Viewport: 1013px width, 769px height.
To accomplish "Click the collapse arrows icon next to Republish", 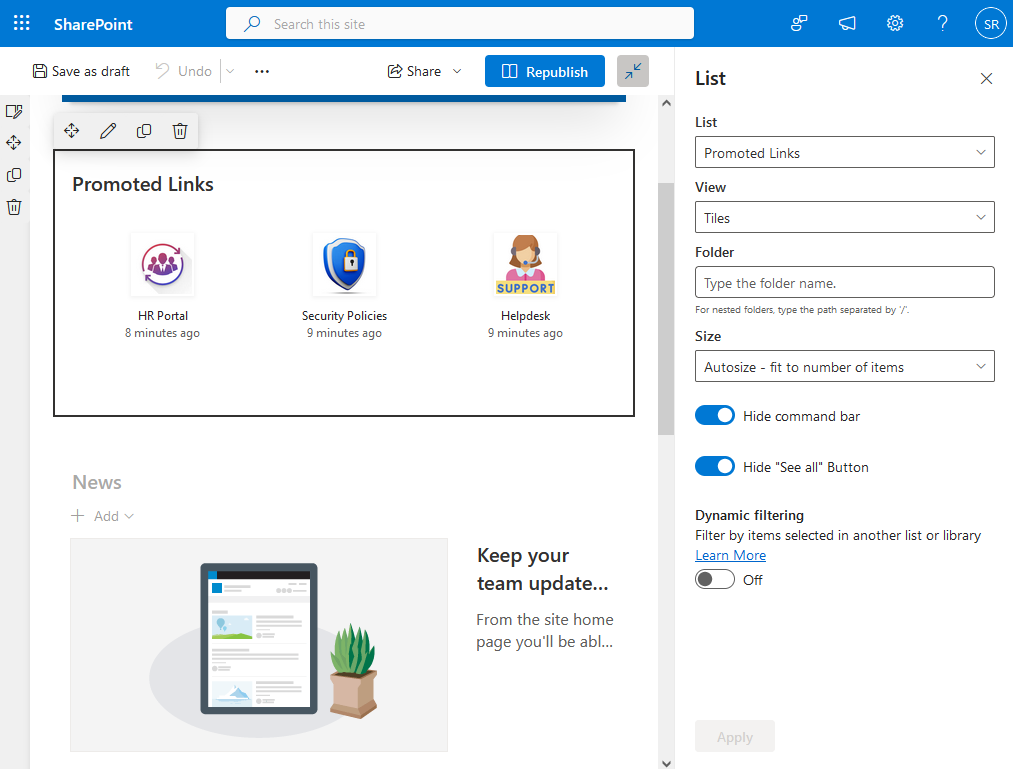I will 632,71.
